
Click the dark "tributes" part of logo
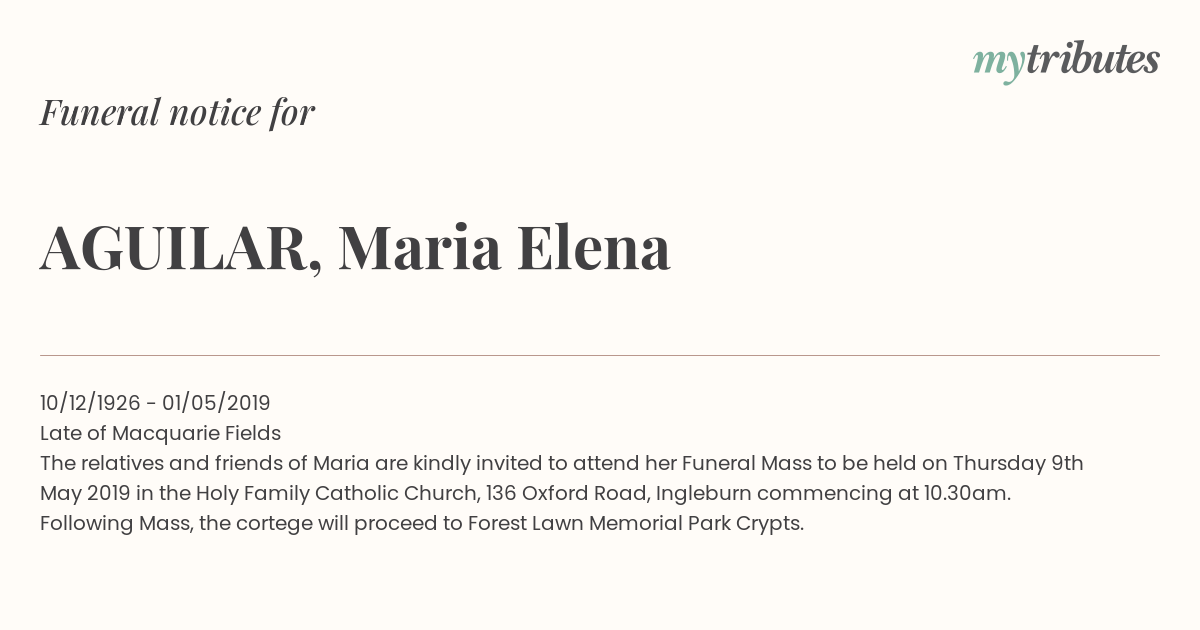tap(1092, 59)
